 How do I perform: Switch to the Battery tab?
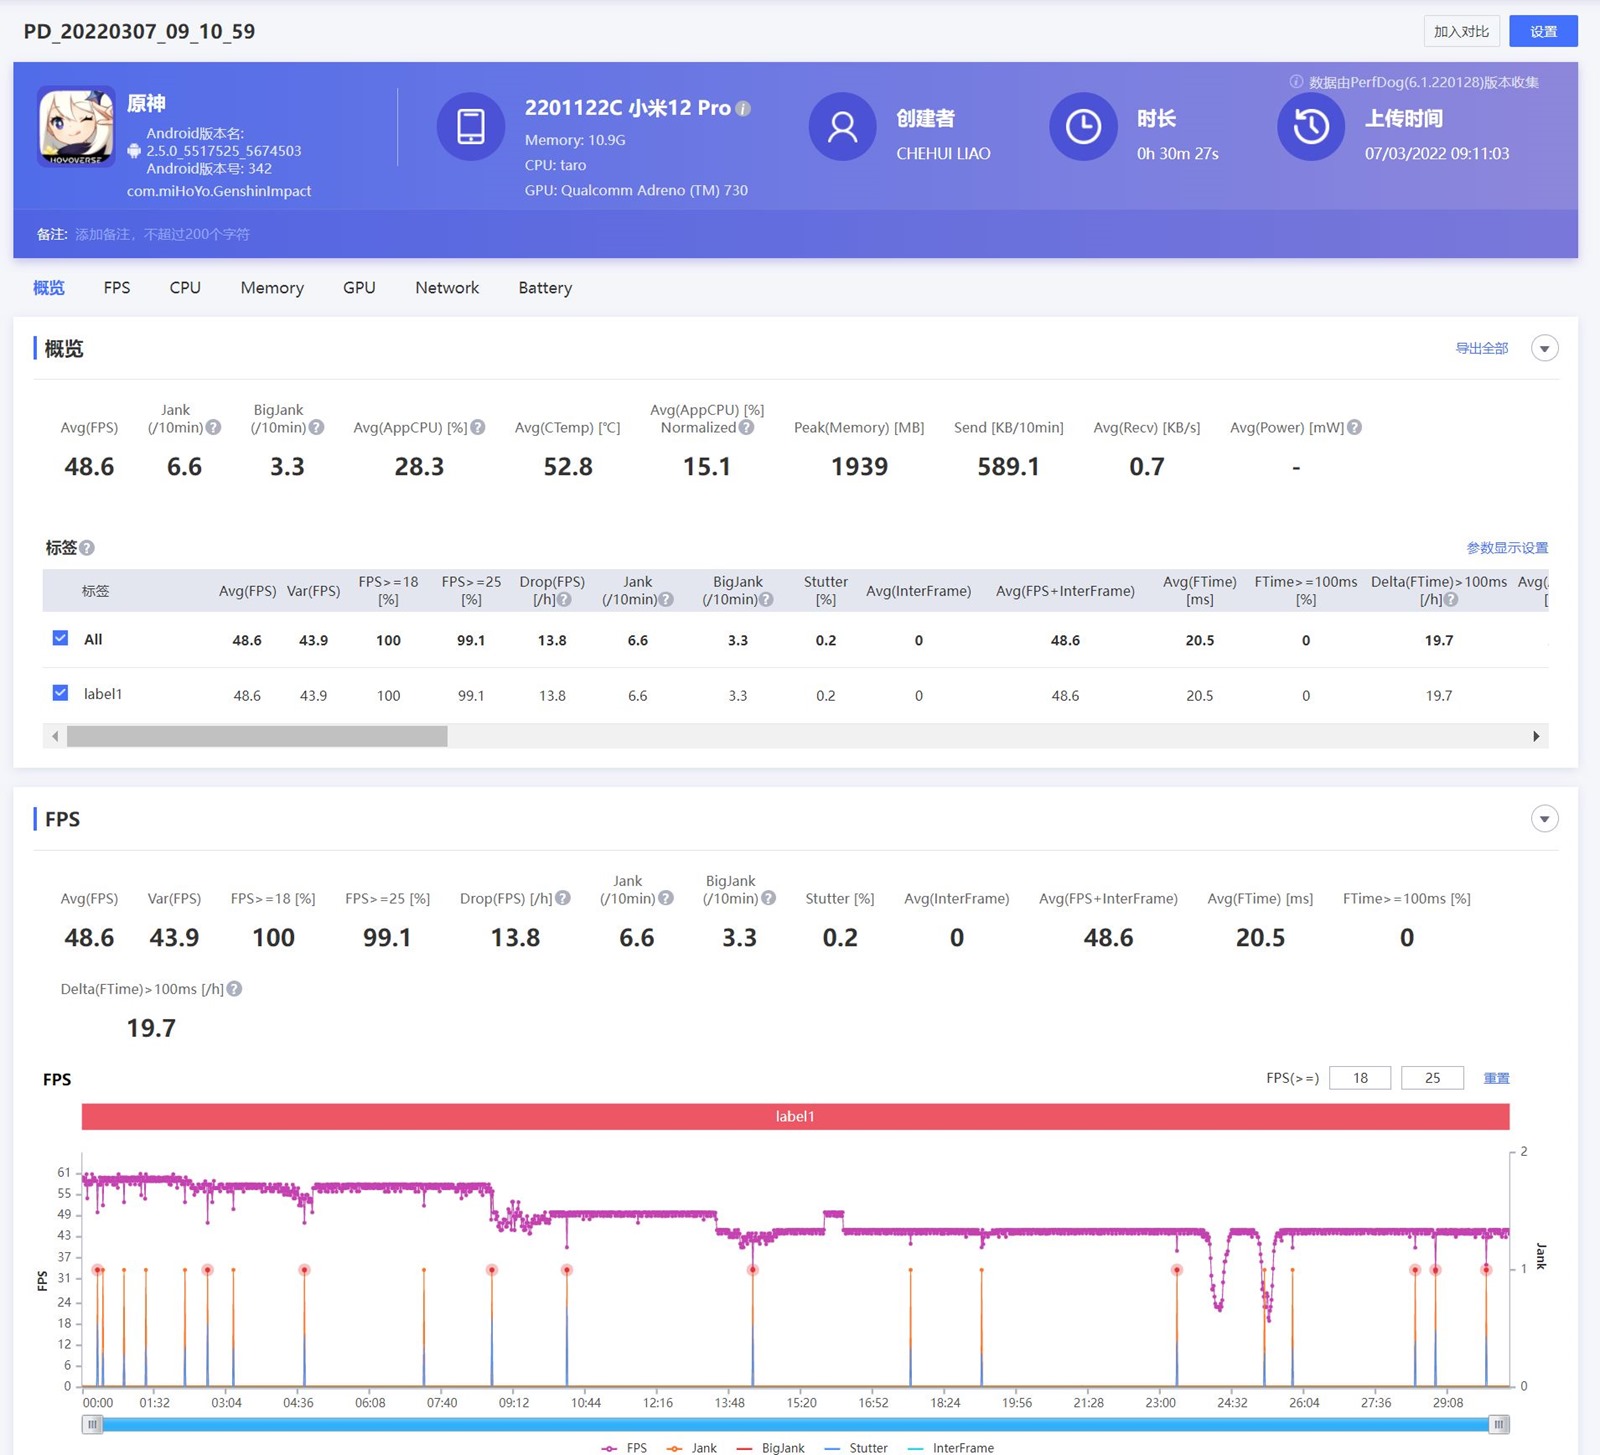(x=545, y=288)
